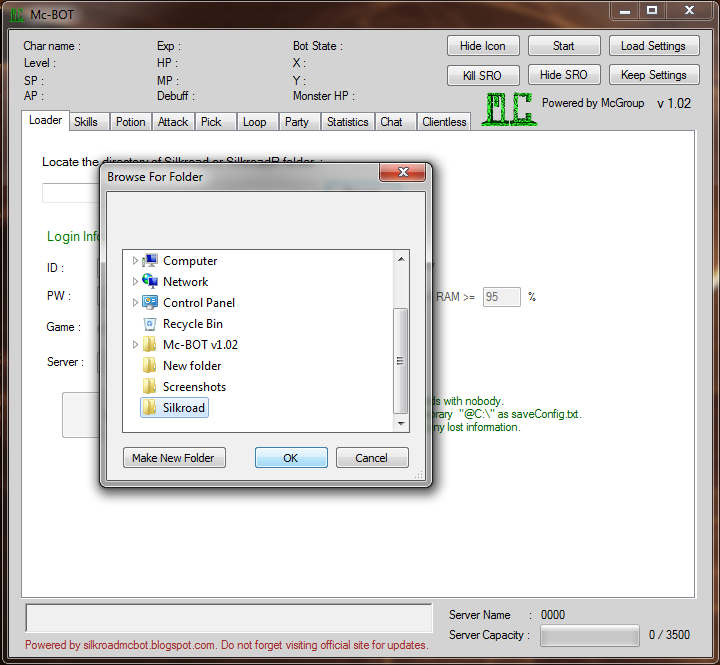Click the Recycle Bin icon
Screen dimensions: 720x665
150,324
